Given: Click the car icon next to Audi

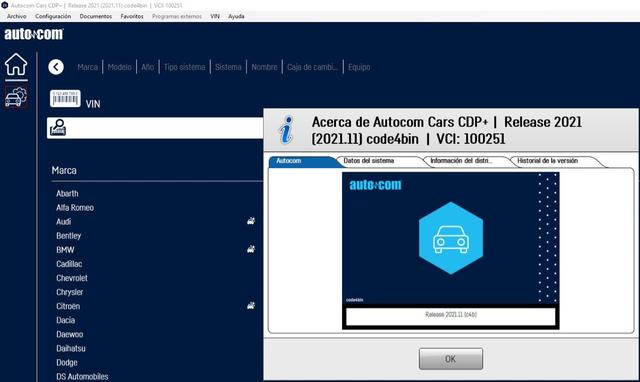Looking at the screenshot, I should coord(251,221).
